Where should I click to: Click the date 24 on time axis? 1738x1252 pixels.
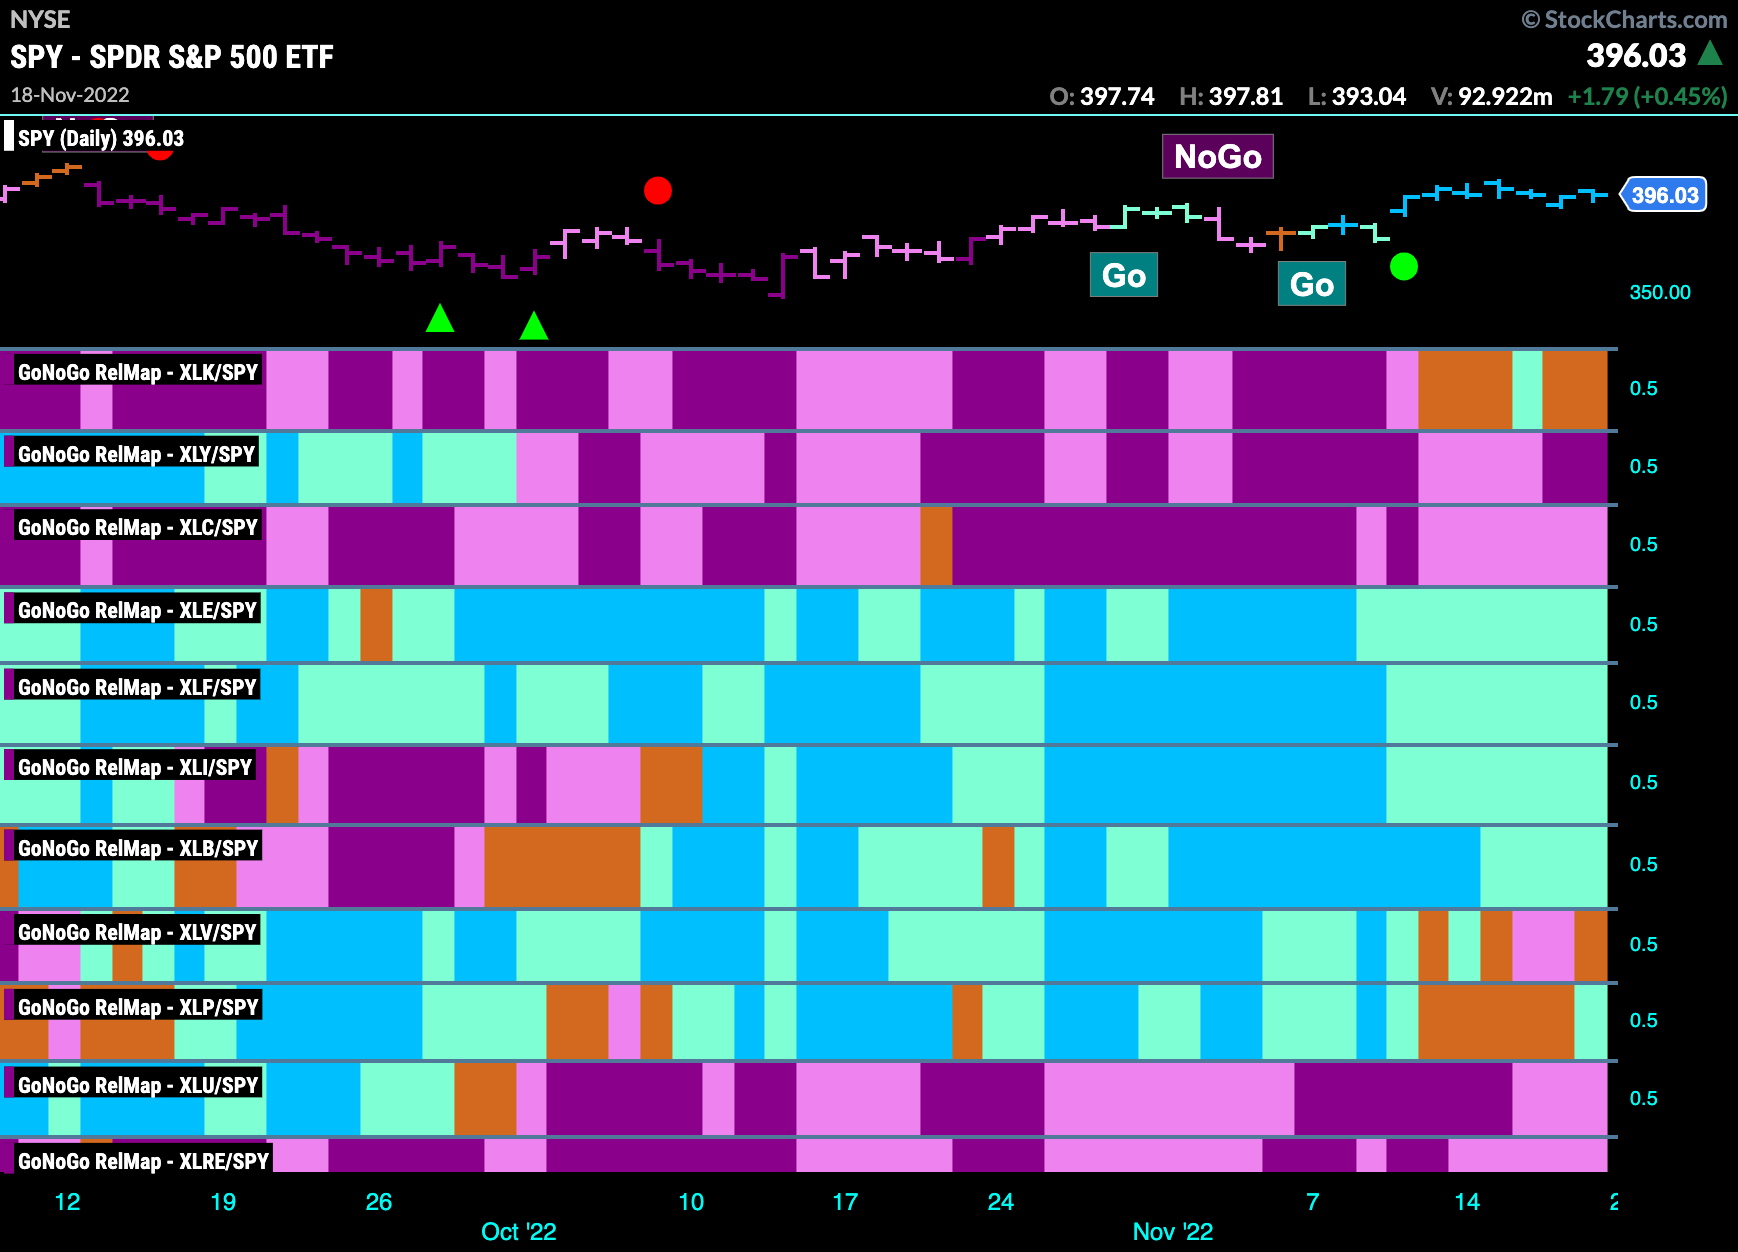1000,1201
